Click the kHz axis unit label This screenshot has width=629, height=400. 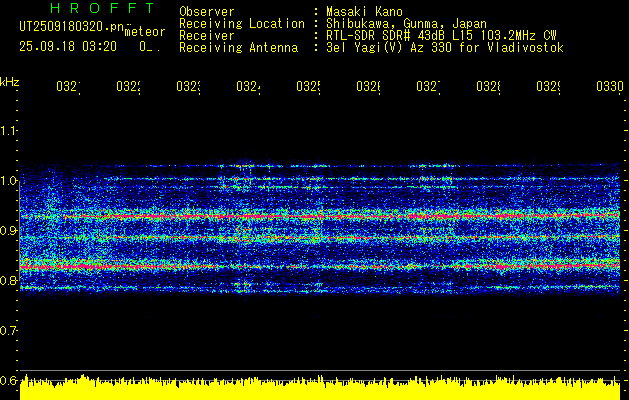click(9, 82)
